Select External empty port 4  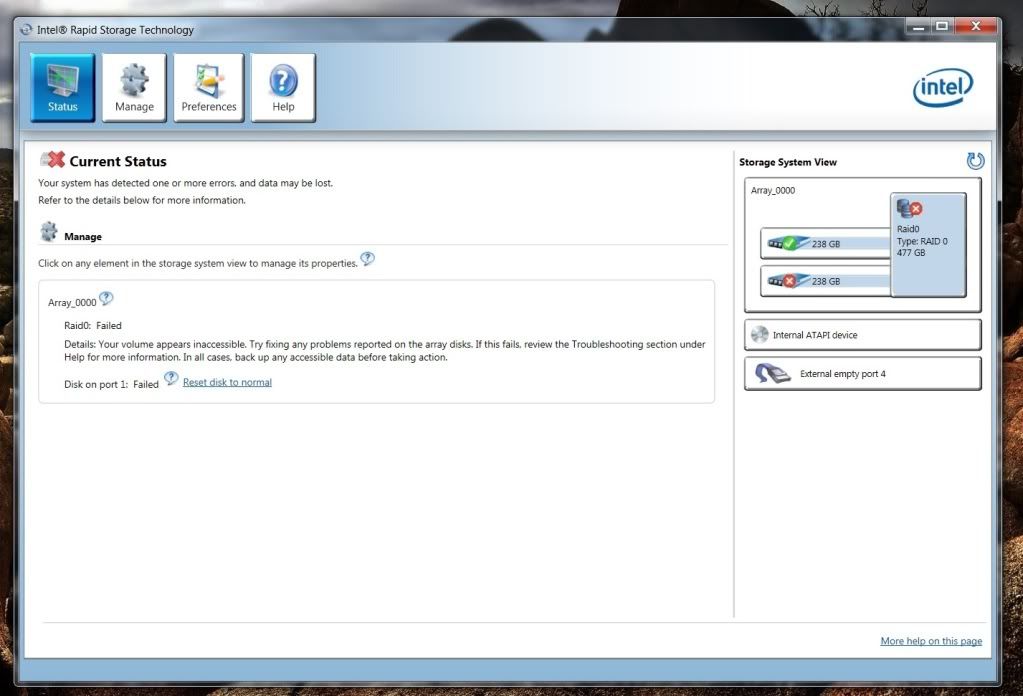pos(863,374)
